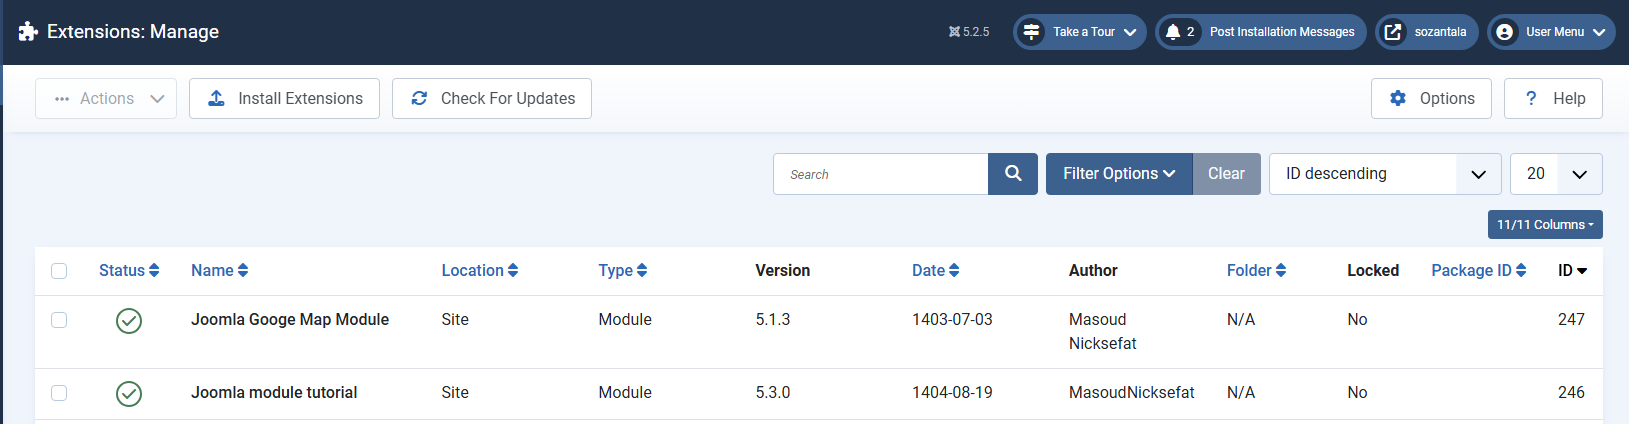This screenshot has width=1629, height=424.
Task: Sort by Folder column header
Action: click(x=1257, y=271)
